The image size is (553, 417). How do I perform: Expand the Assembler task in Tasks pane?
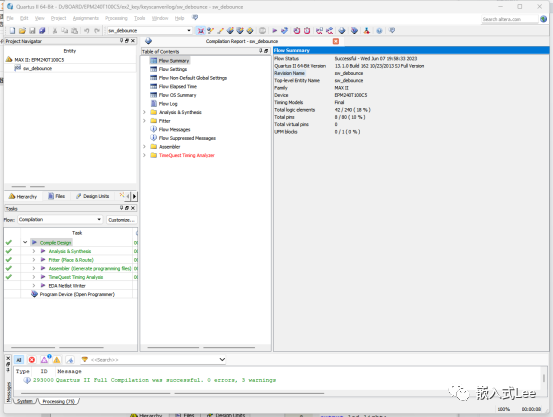pyautogui.click(x=34, y=268)
